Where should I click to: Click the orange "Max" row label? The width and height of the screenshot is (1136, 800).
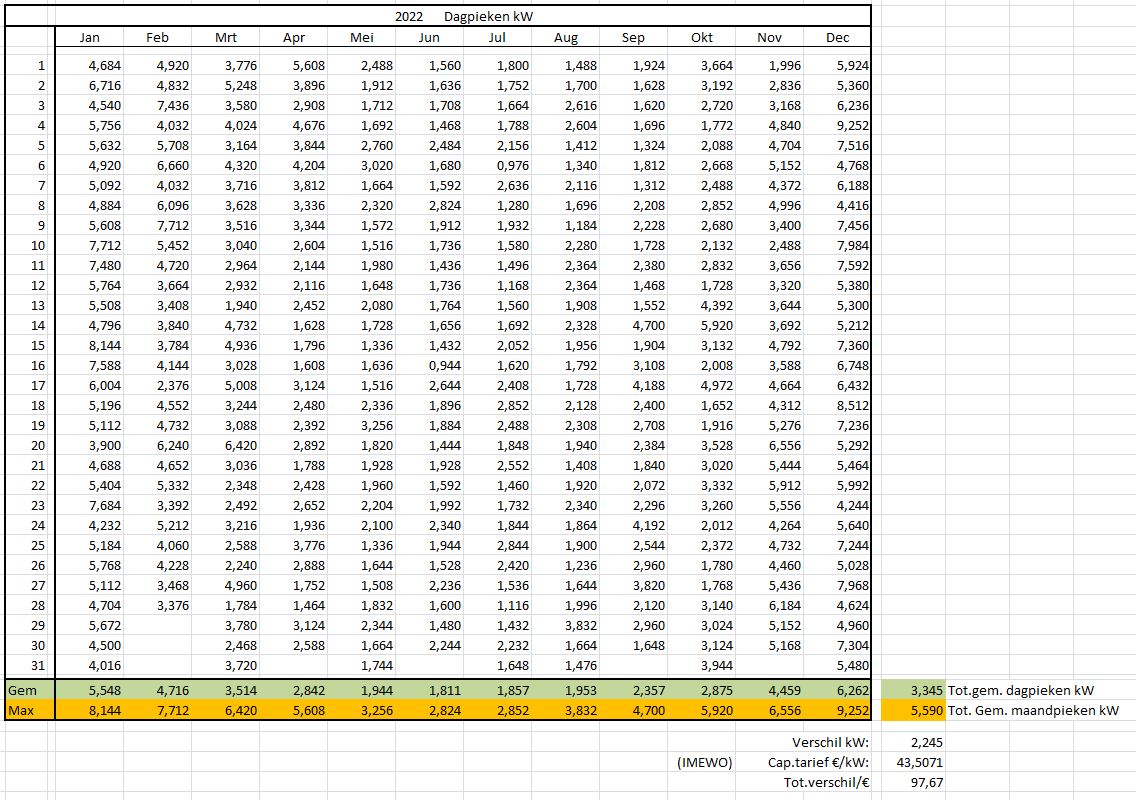(x=22, y=711)
